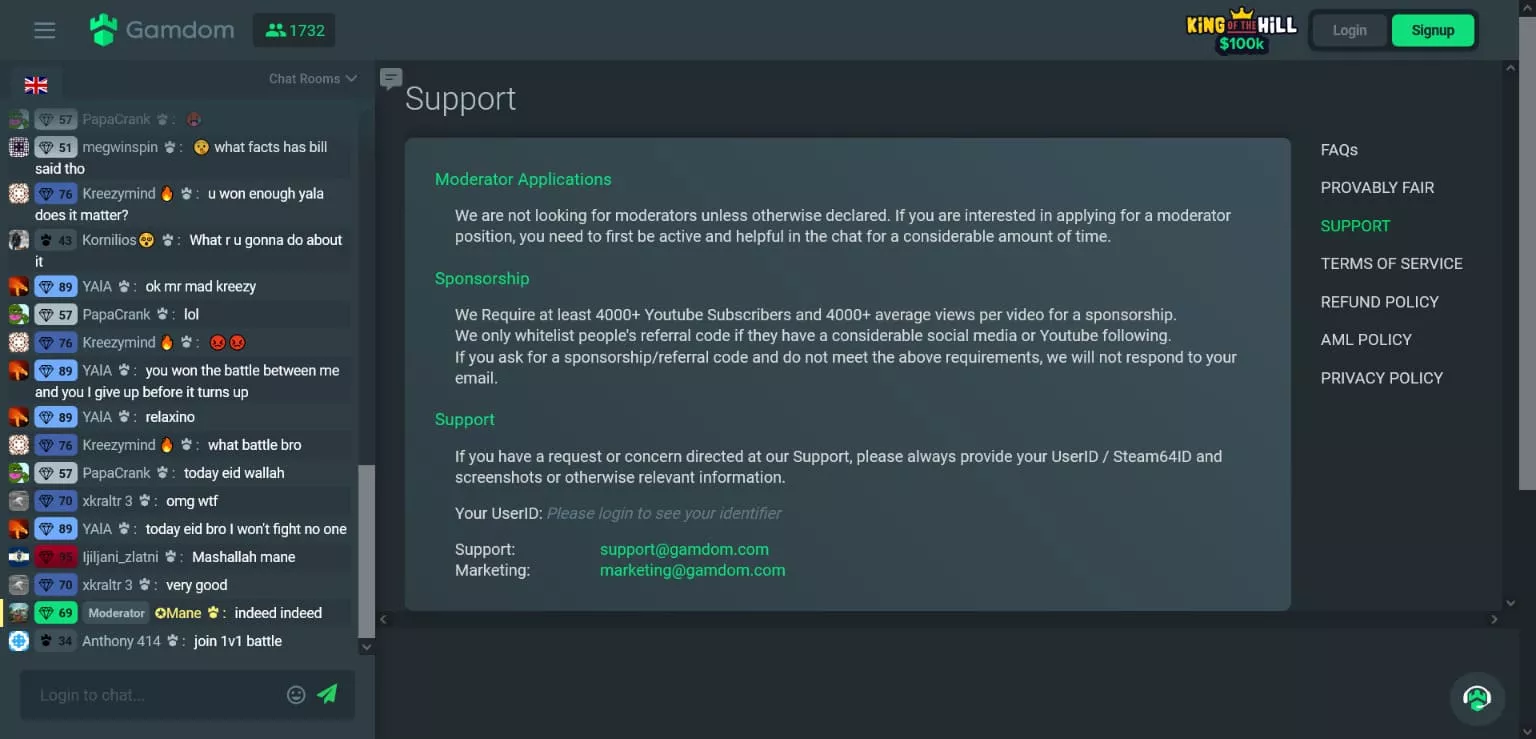Click megwinspin's level 51 diamond badge
Screen dimensions: 1536x739
pos(56,147)
